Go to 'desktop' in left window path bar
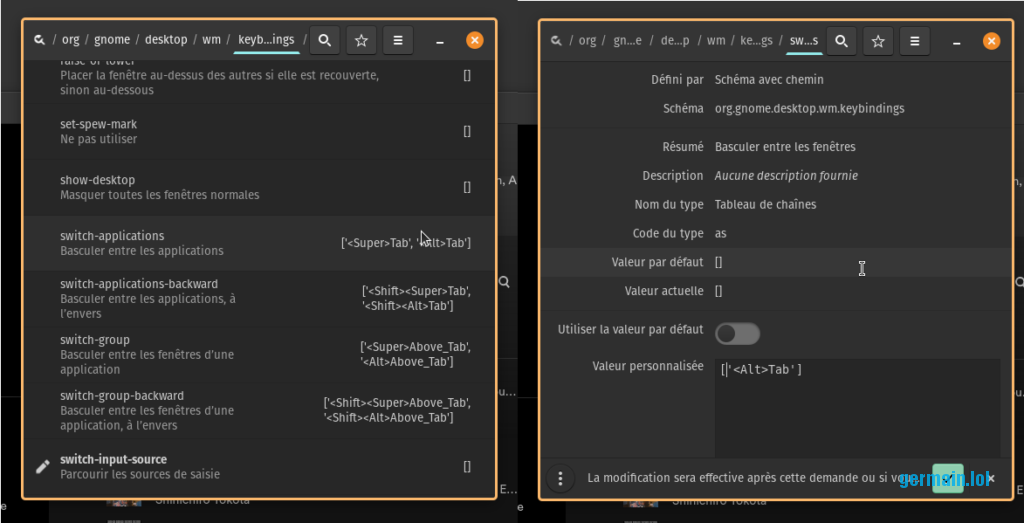 166,40
